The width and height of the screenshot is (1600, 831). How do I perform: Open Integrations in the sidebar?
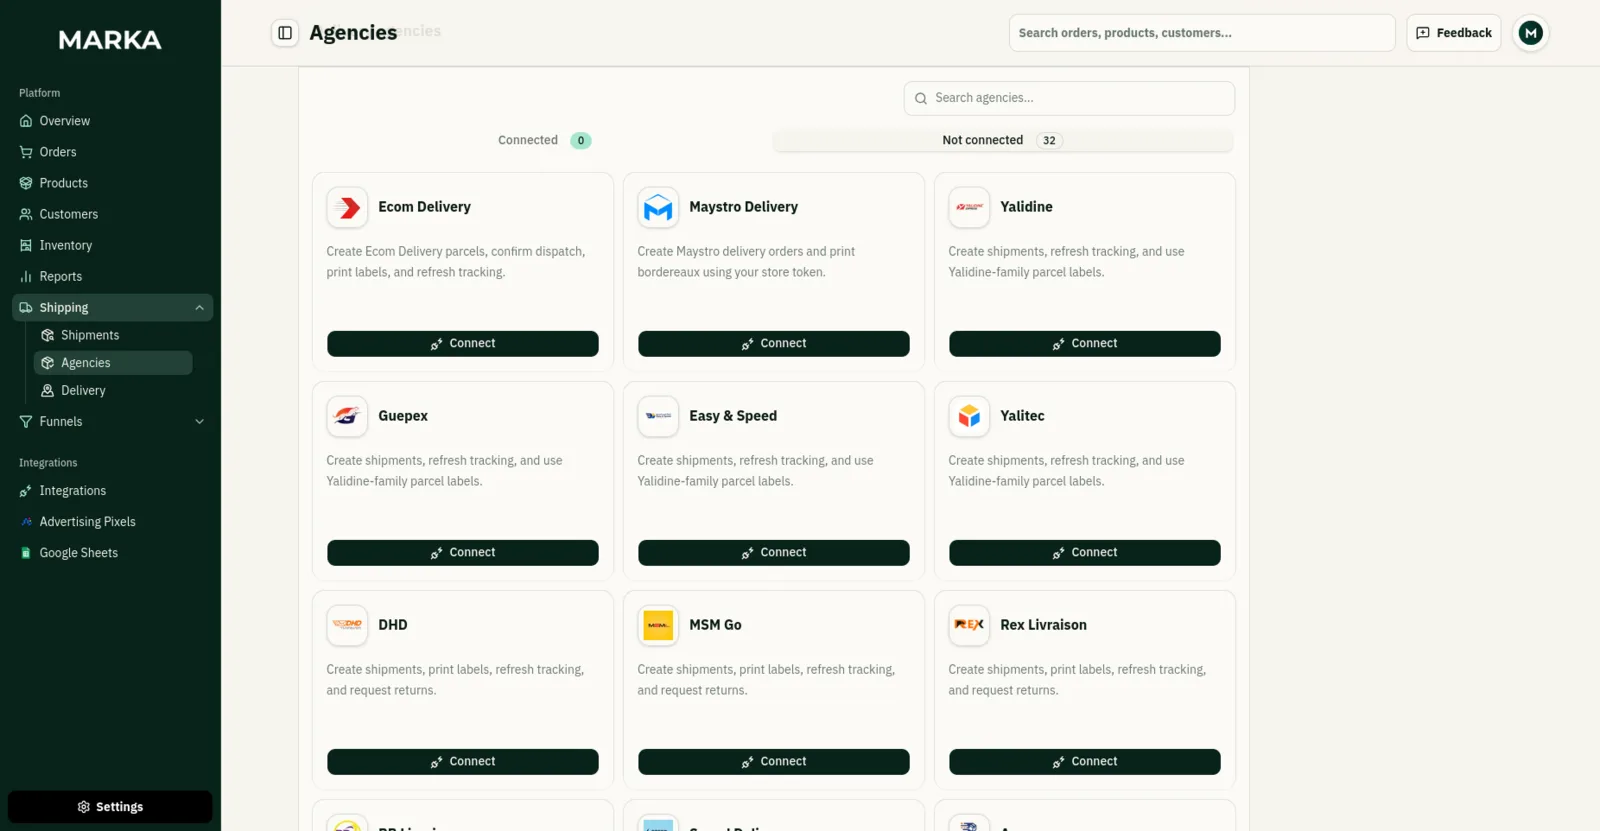pos(112,491)
